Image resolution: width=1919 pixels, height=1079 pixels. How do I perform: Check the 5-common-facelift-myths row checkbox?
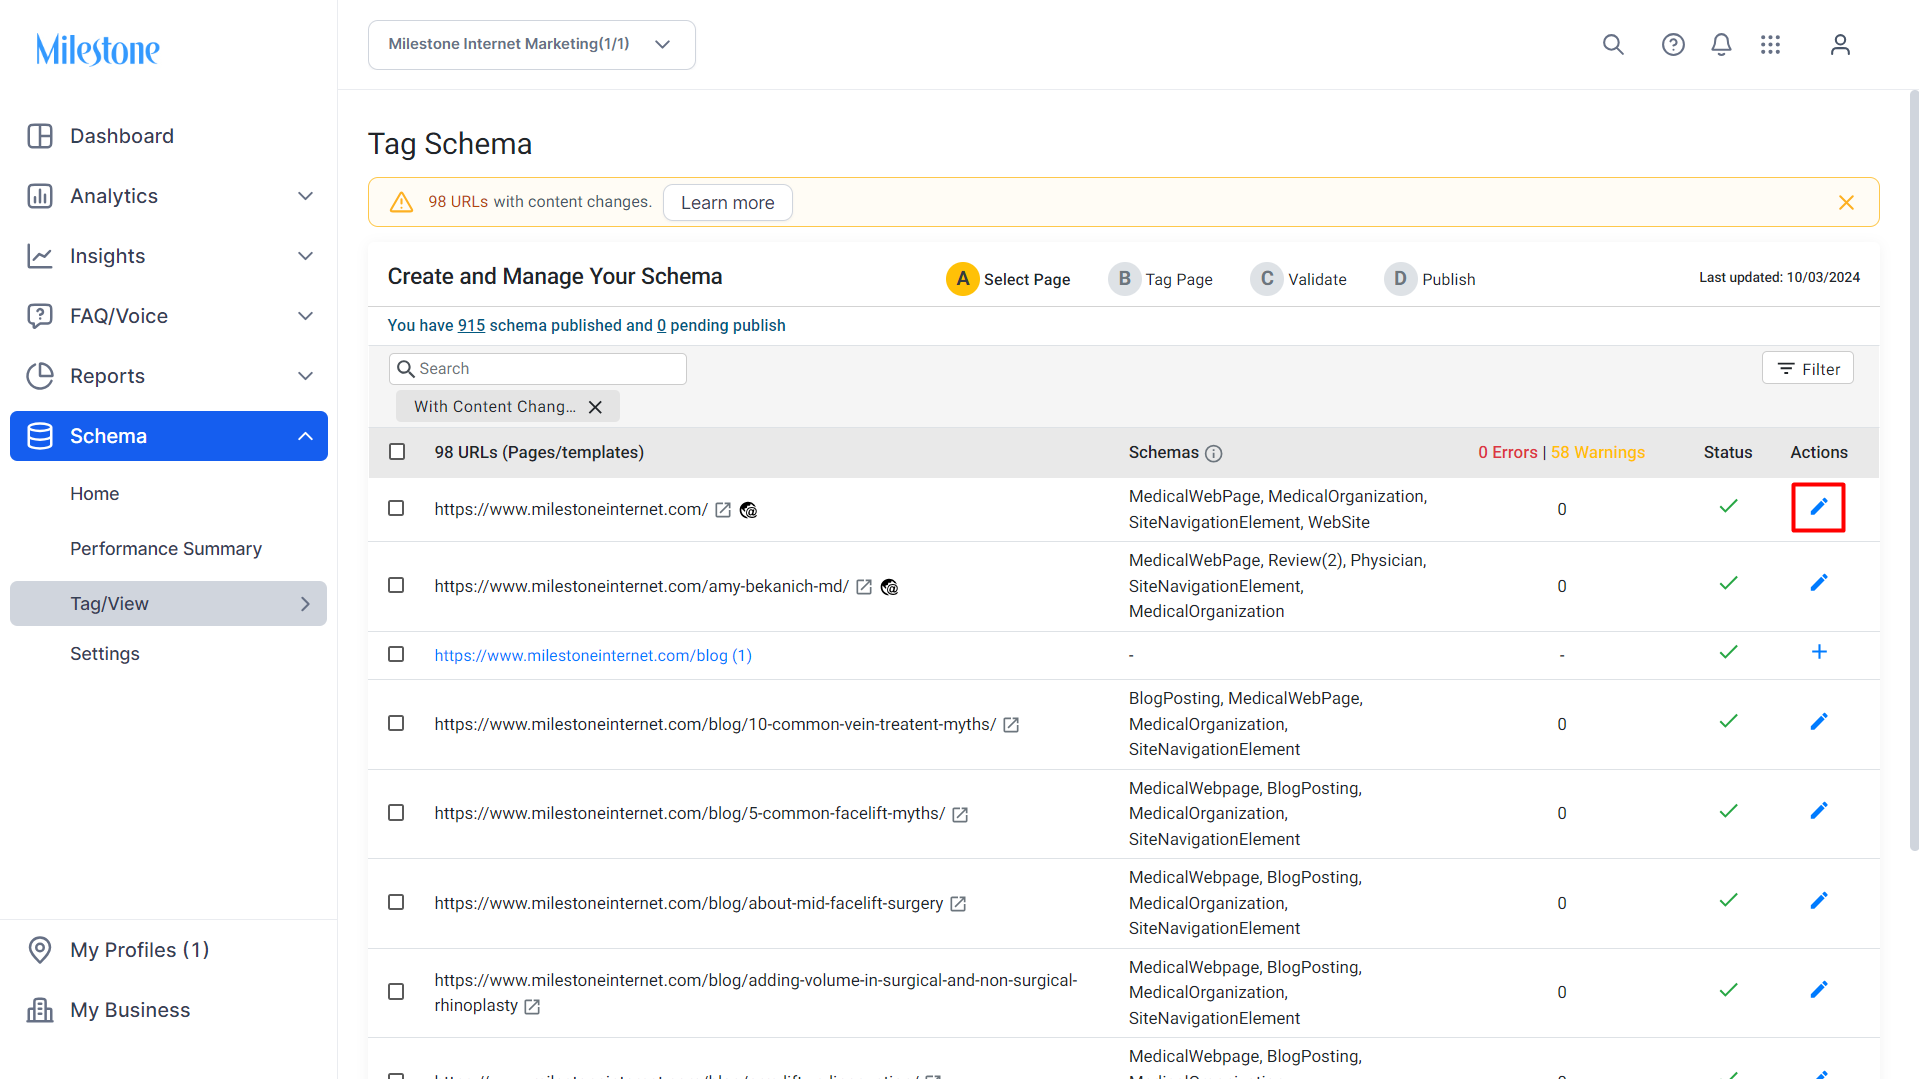coord(396,813)
